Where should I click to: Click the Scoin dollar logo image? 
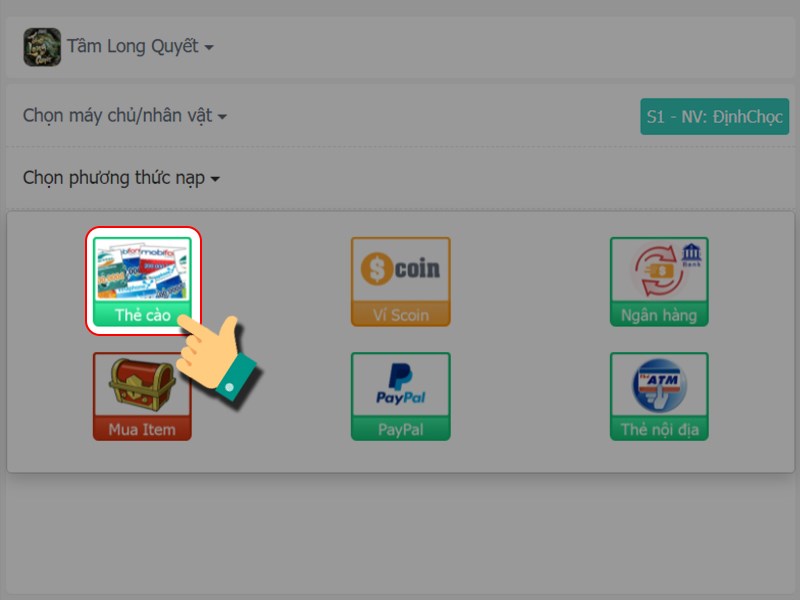pyautogui.click(x=401, y=268)
